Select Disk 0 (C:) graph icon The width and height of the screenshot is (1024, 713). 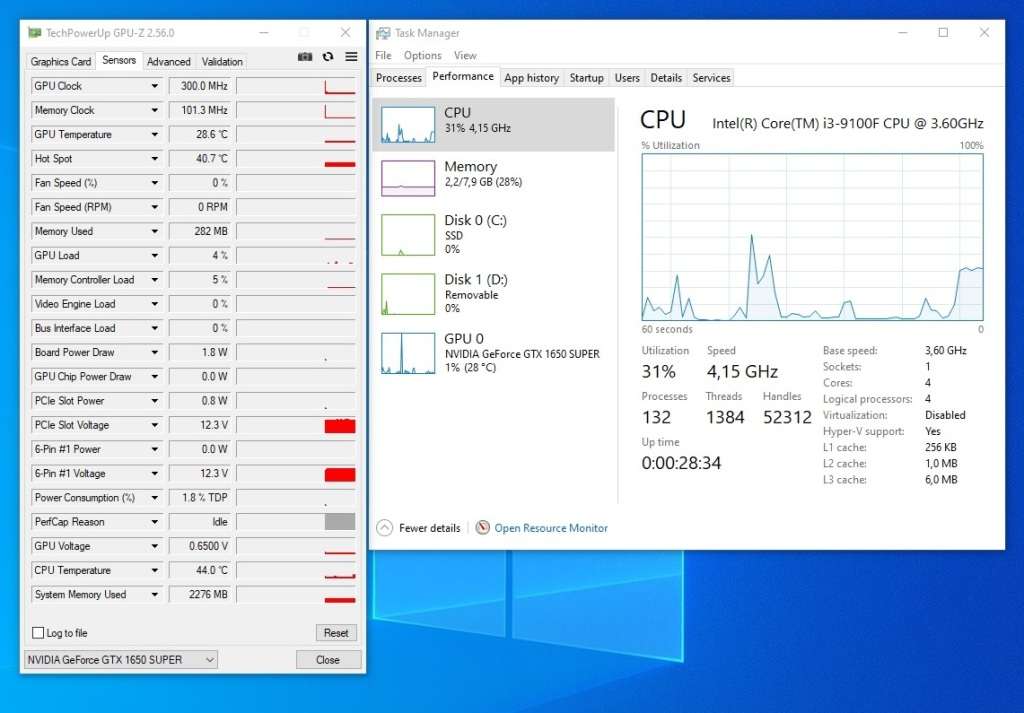pyautogui.click(x=408, y=235)
